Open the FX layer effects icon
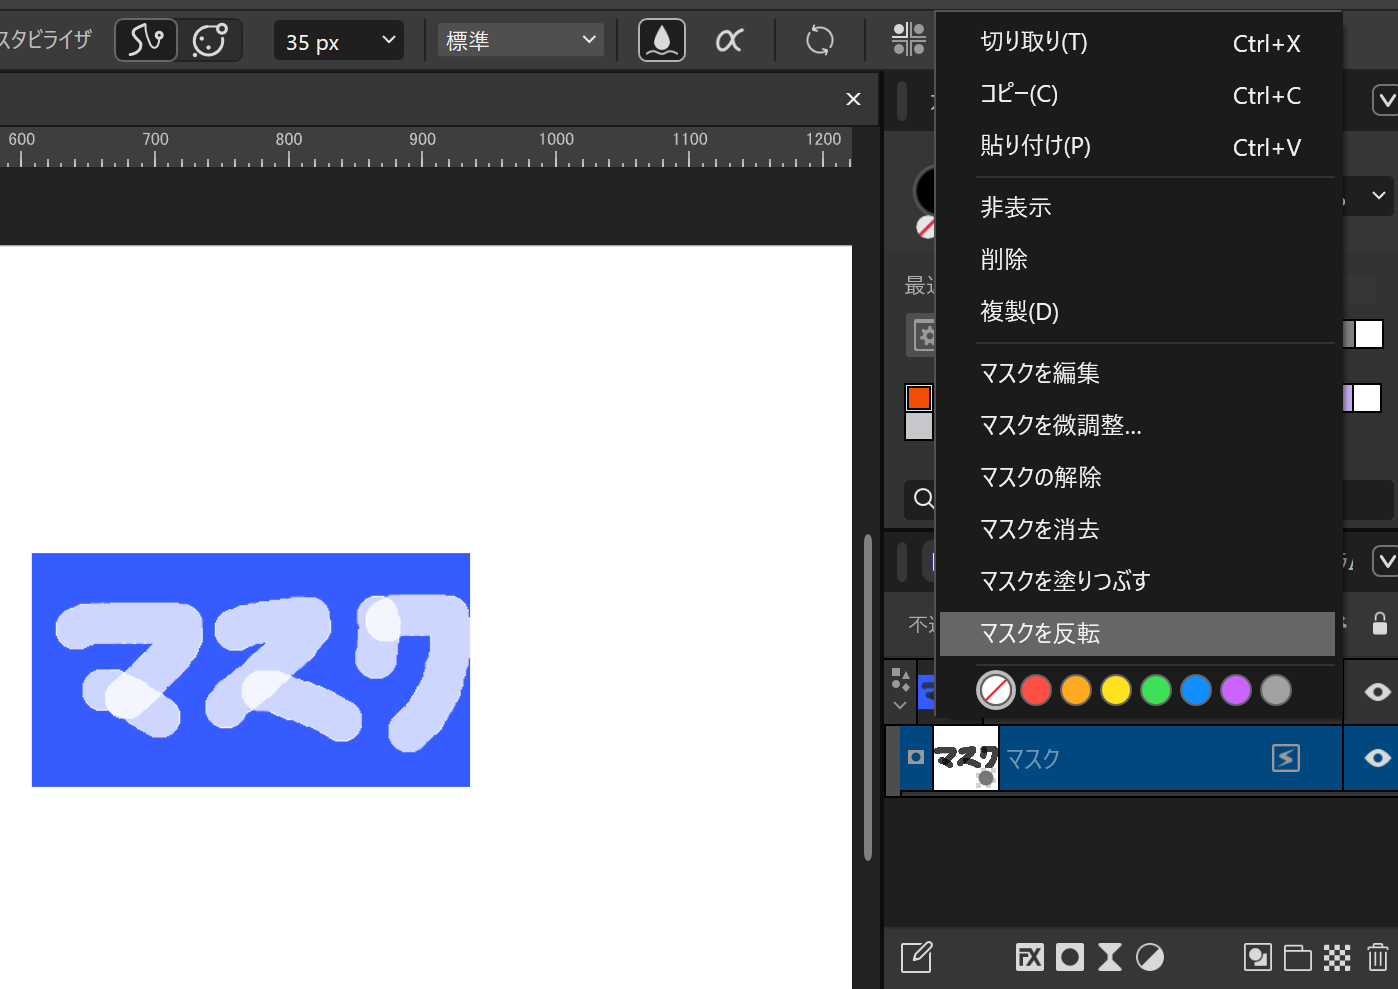This screenshot has height=989, width=1398. pos(1030,957)
